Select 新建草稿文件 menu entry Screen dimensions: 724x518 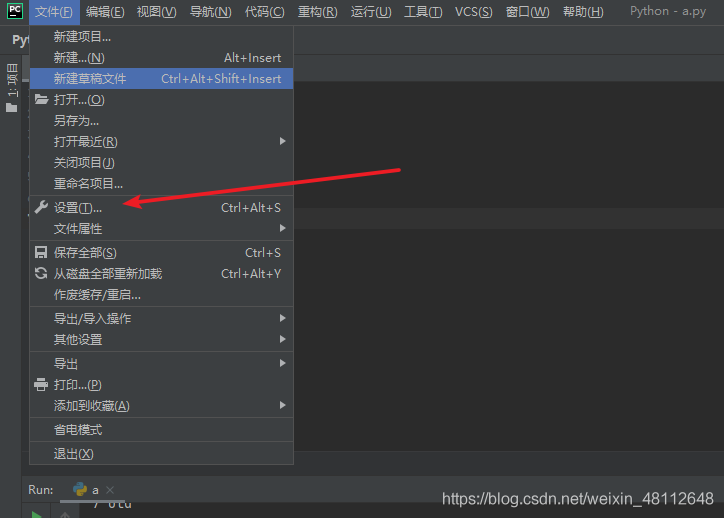click(162, 78)
